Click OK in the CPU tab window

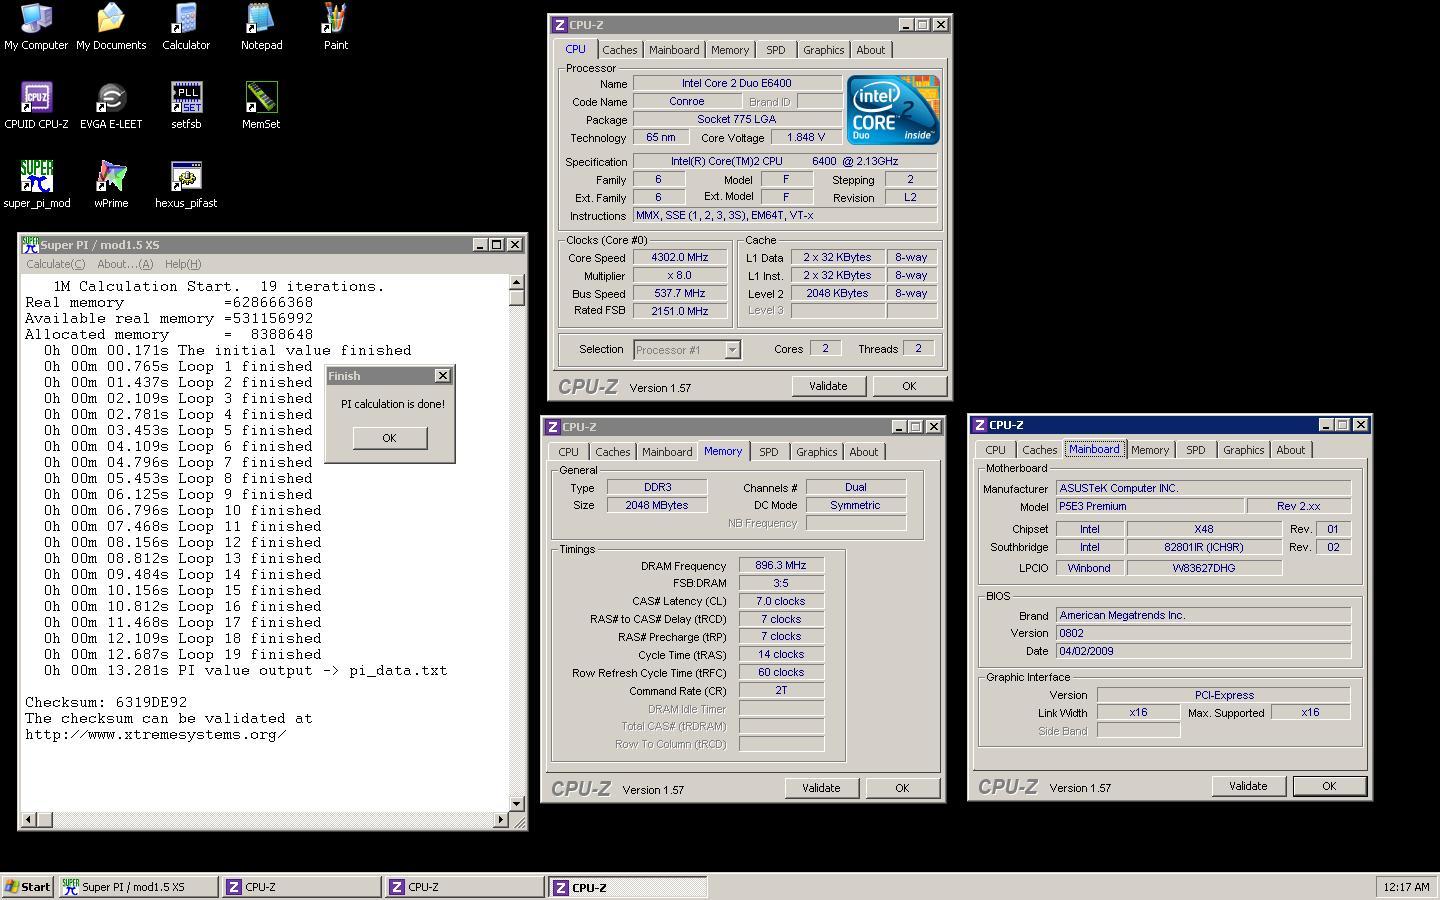pyautogui.click(x=909, y=386)
